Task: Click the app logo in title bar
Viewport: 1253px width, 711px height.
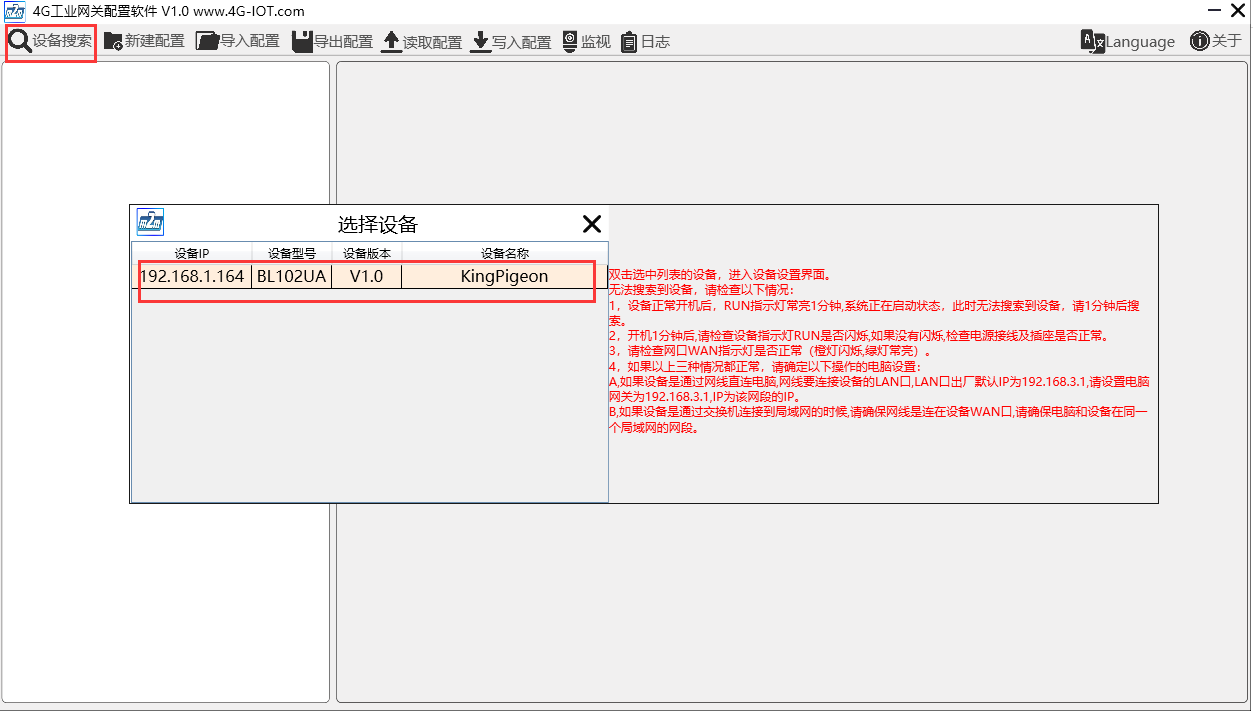Action: 15,11
